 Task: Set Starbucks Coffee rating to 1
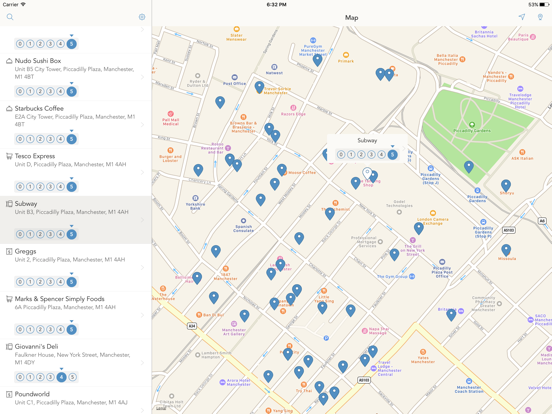pos(30,139)
